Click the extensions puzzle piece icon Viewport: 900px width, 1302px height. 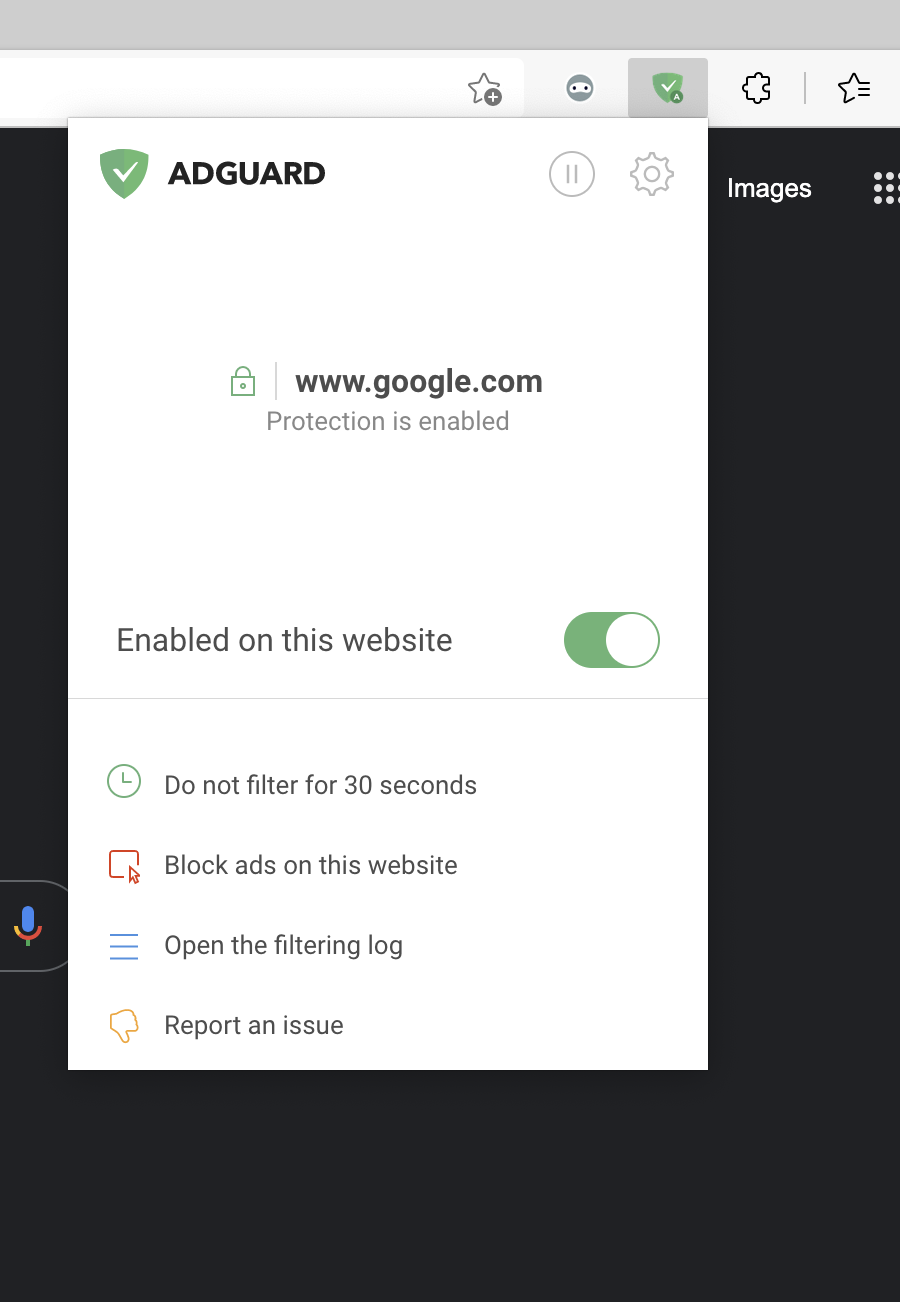pos(756,88)
